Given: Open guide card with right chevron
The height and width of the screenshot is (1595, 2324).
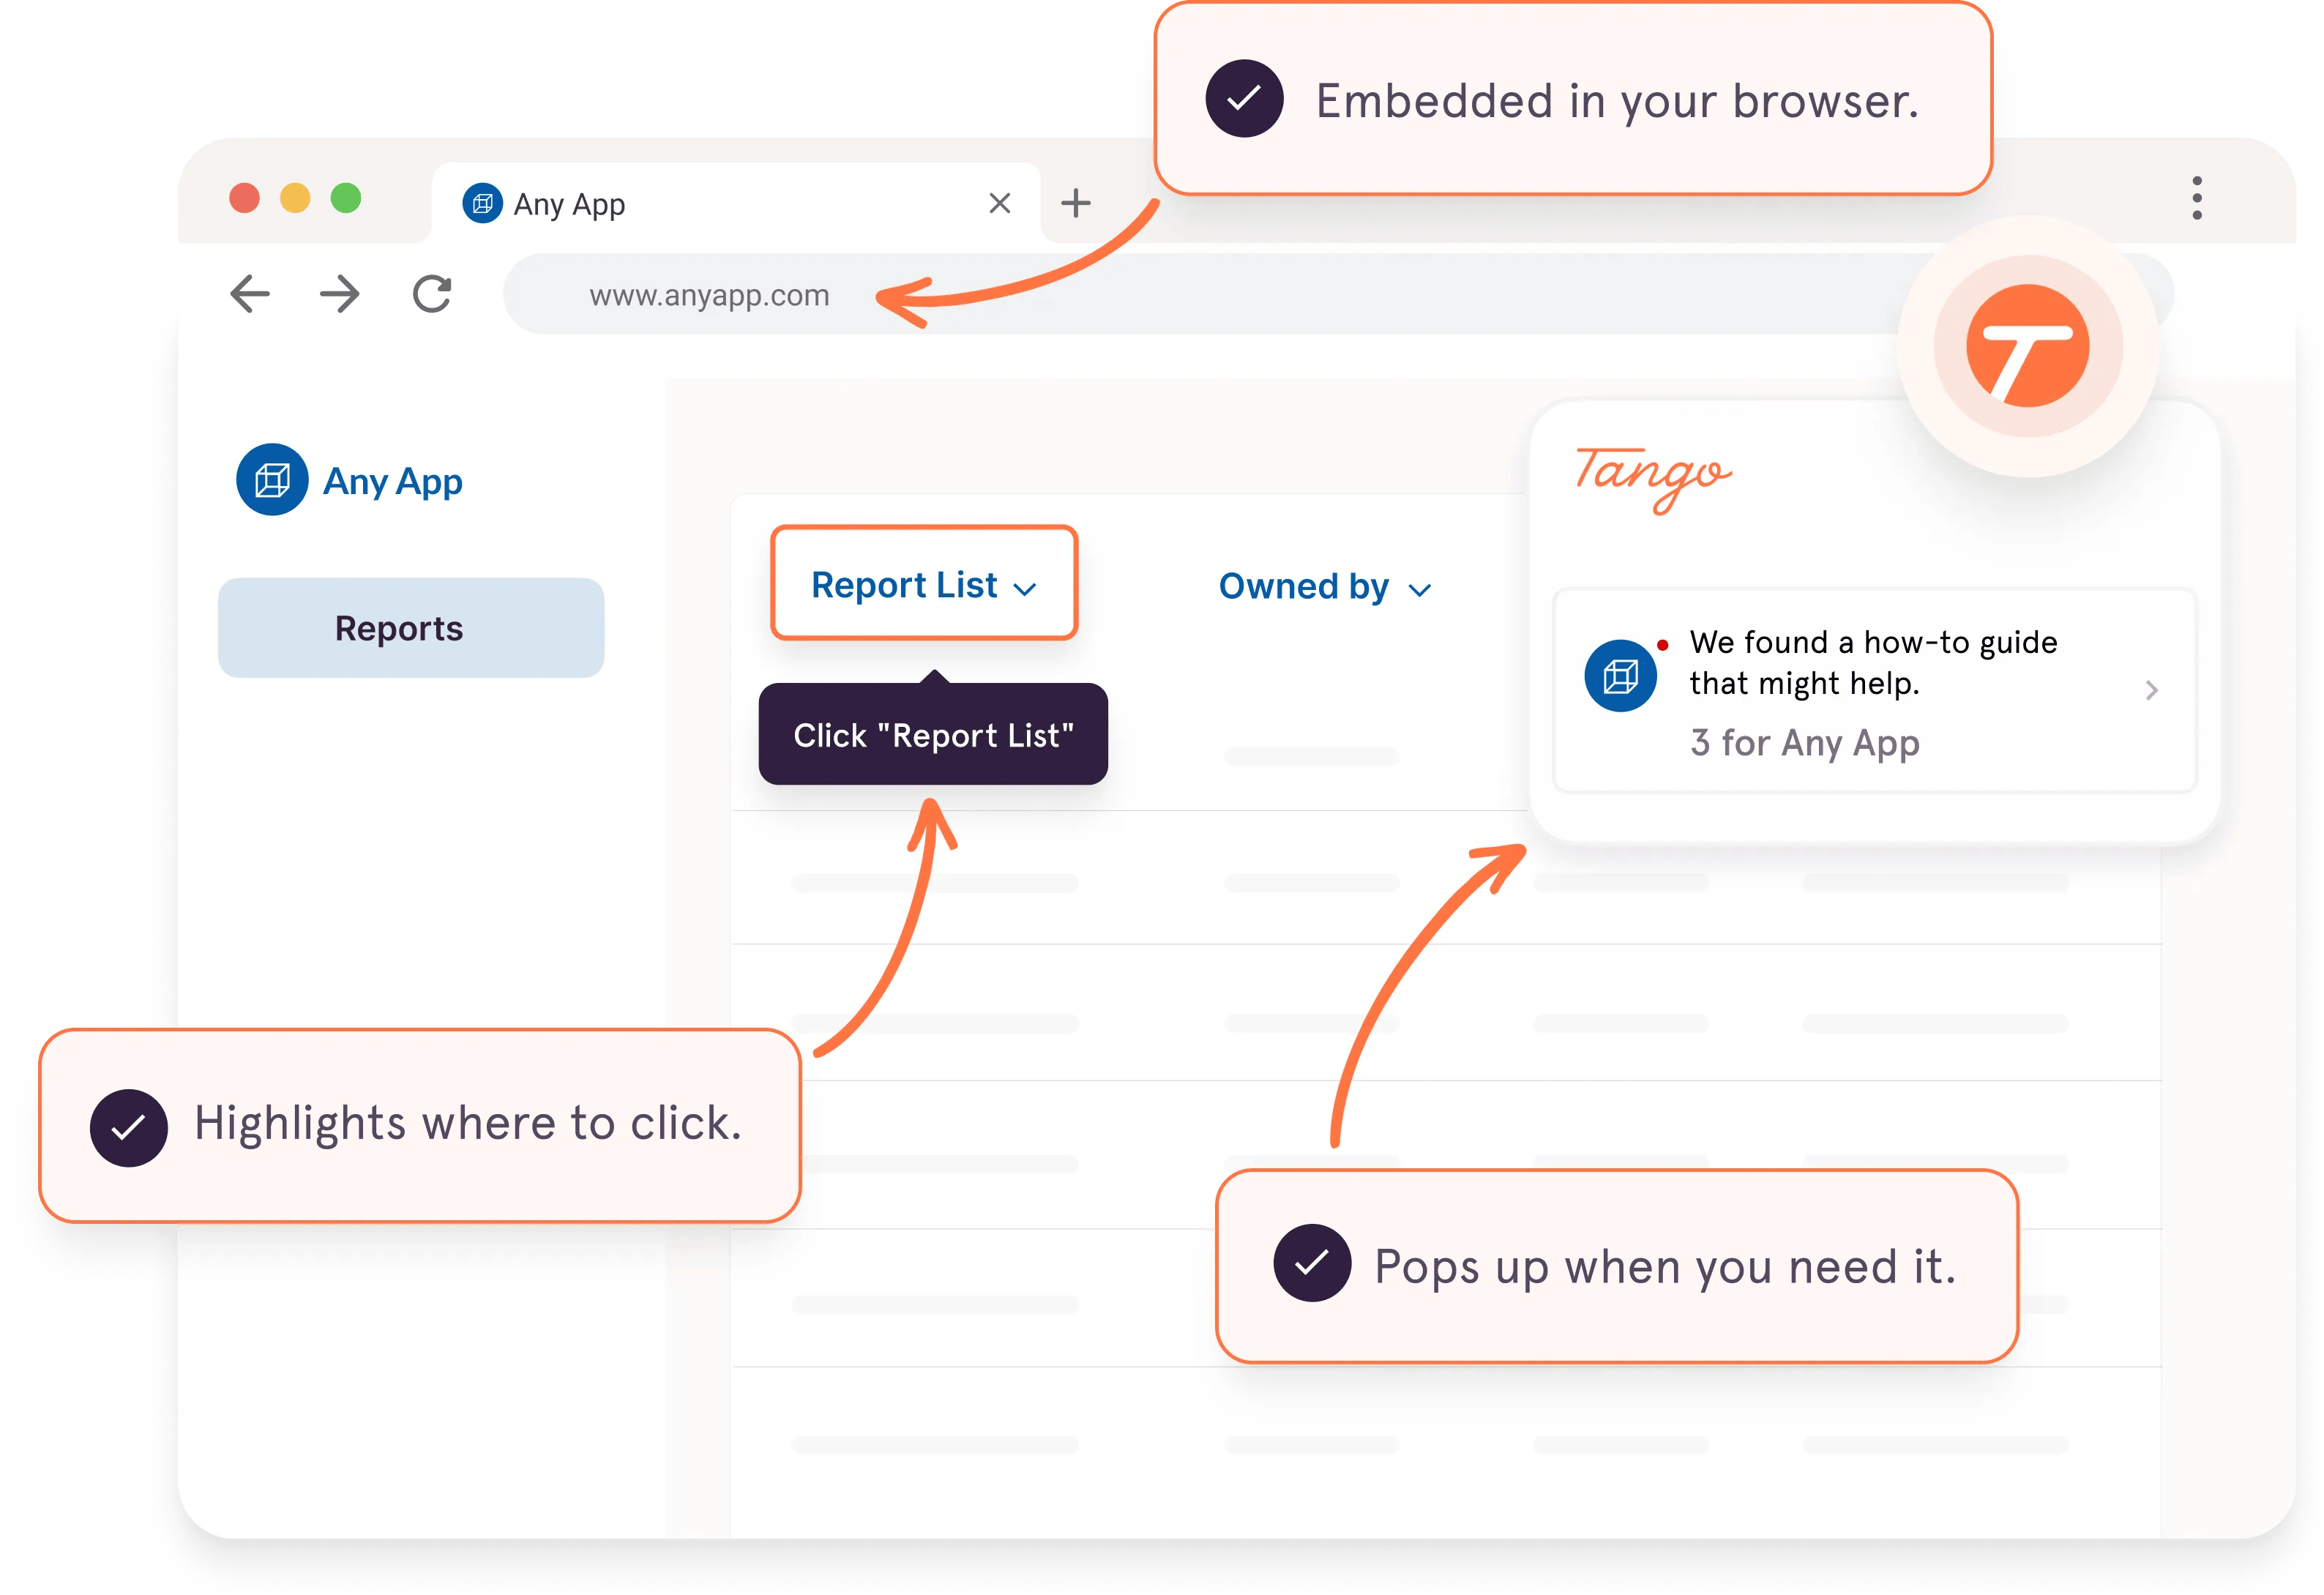Looking at the screenshot, I should point(2151,690).
